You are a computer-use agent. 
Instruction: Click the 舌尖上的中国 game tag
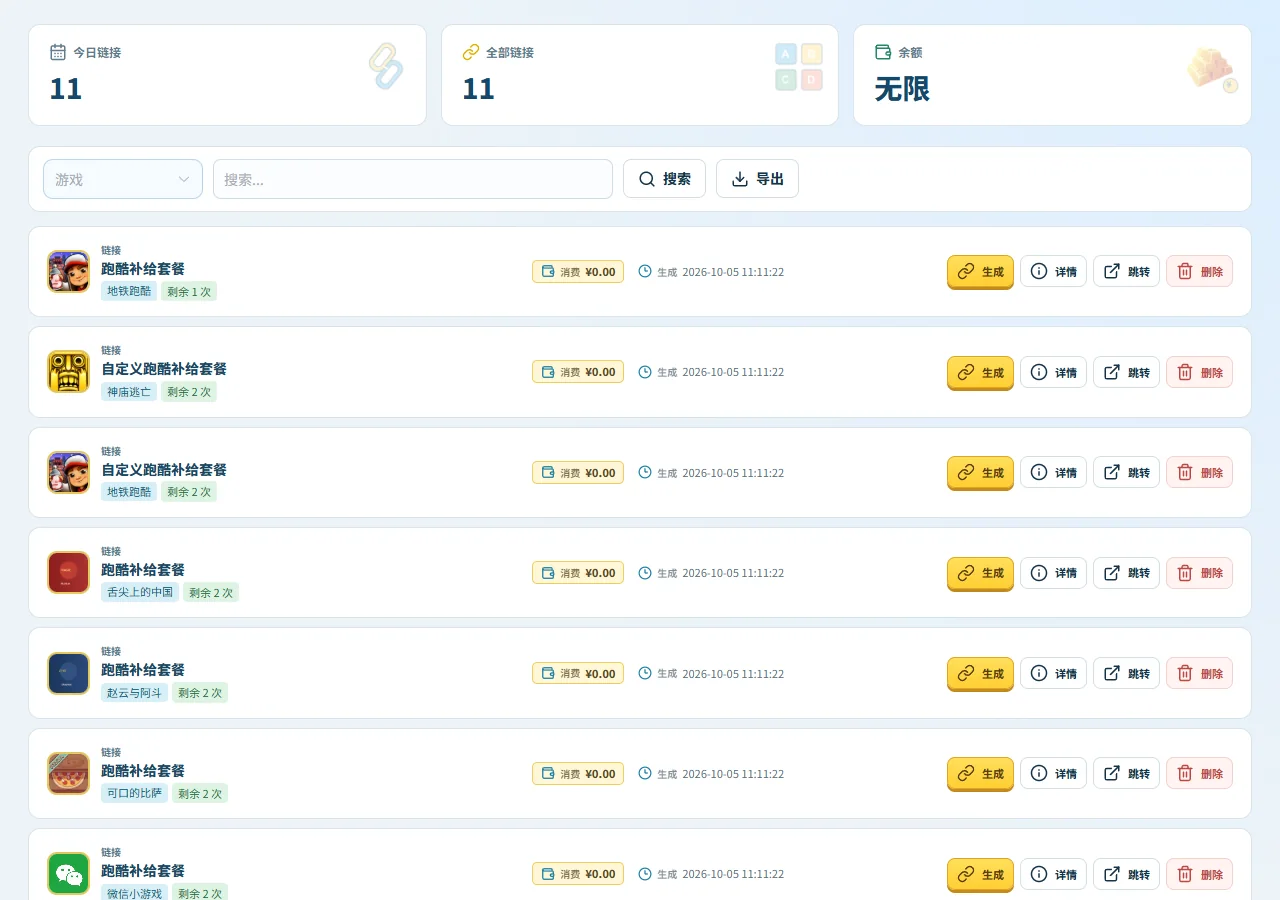tap(140, 592)
